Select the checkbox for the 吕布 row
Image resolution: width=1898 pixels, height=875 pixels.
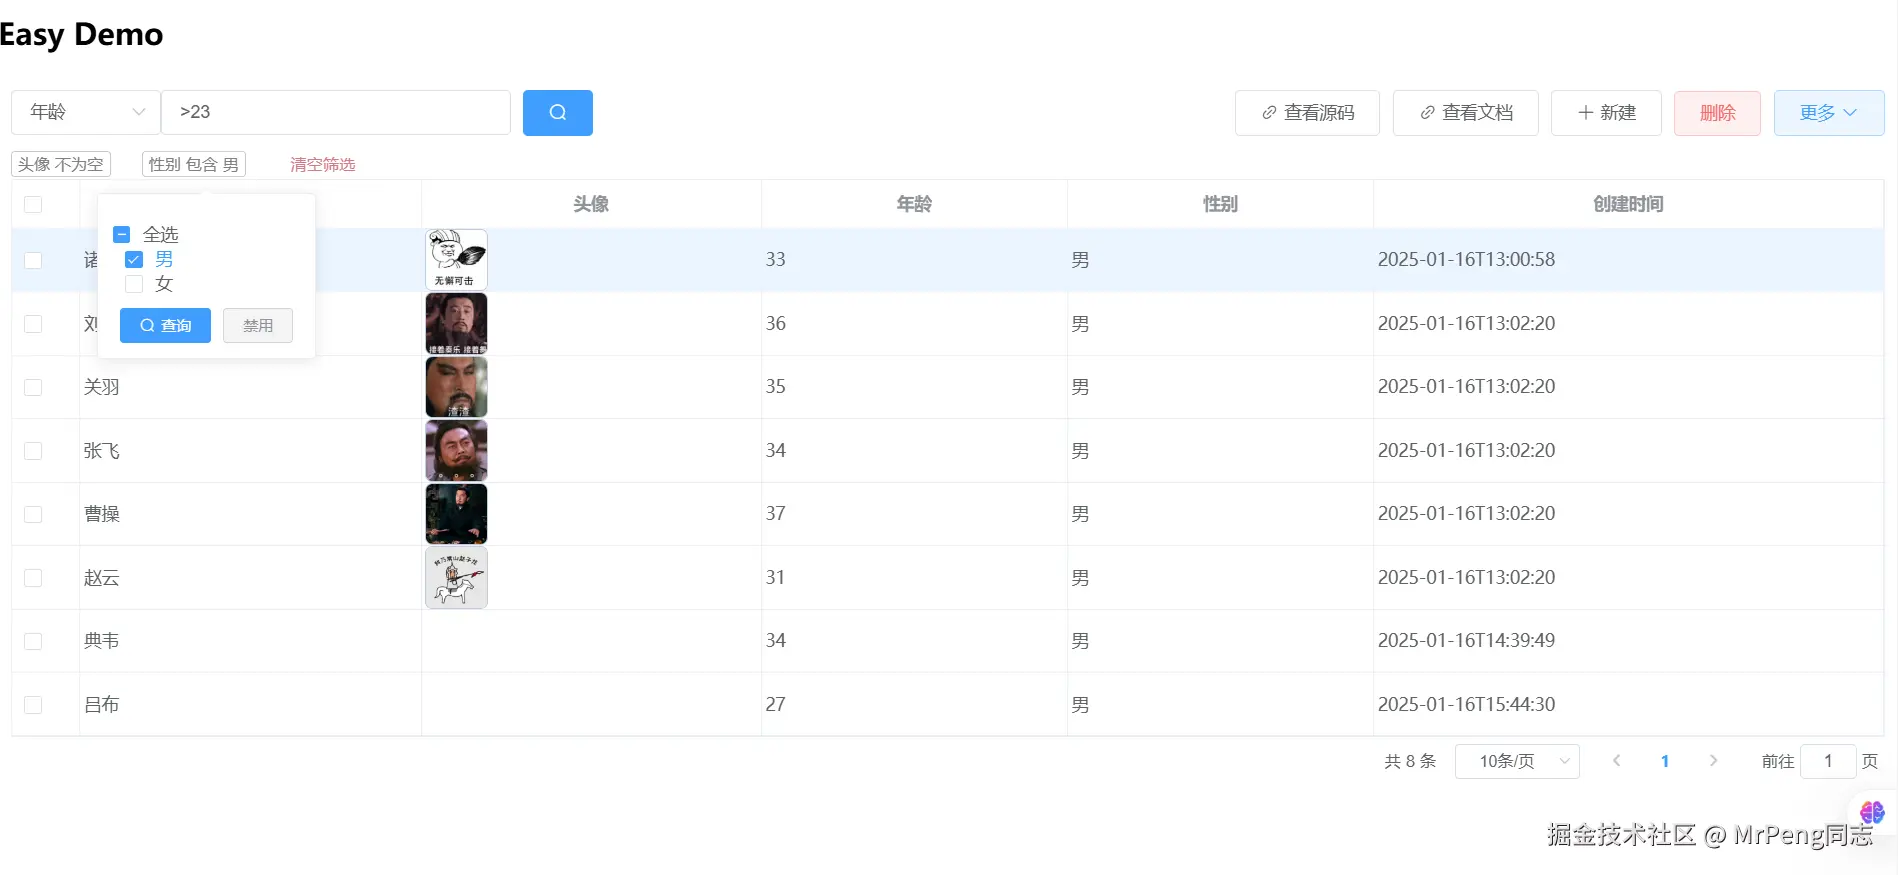[x=33, y=705]
